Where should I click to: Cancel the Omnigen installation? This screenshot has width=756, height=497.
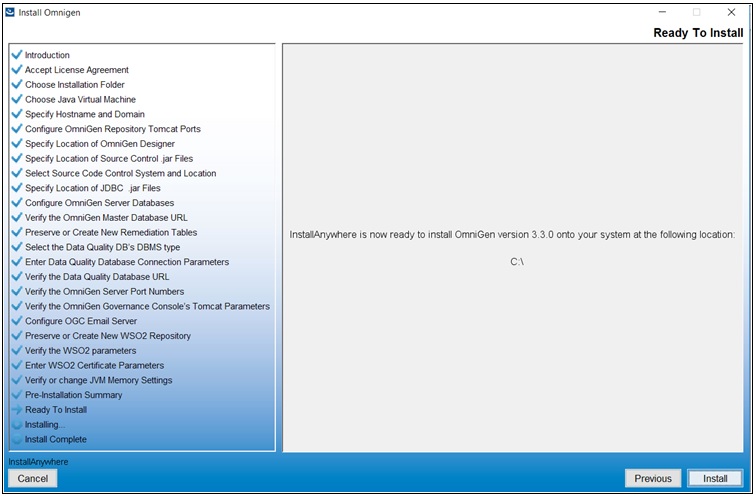click(x=33, y=478)
